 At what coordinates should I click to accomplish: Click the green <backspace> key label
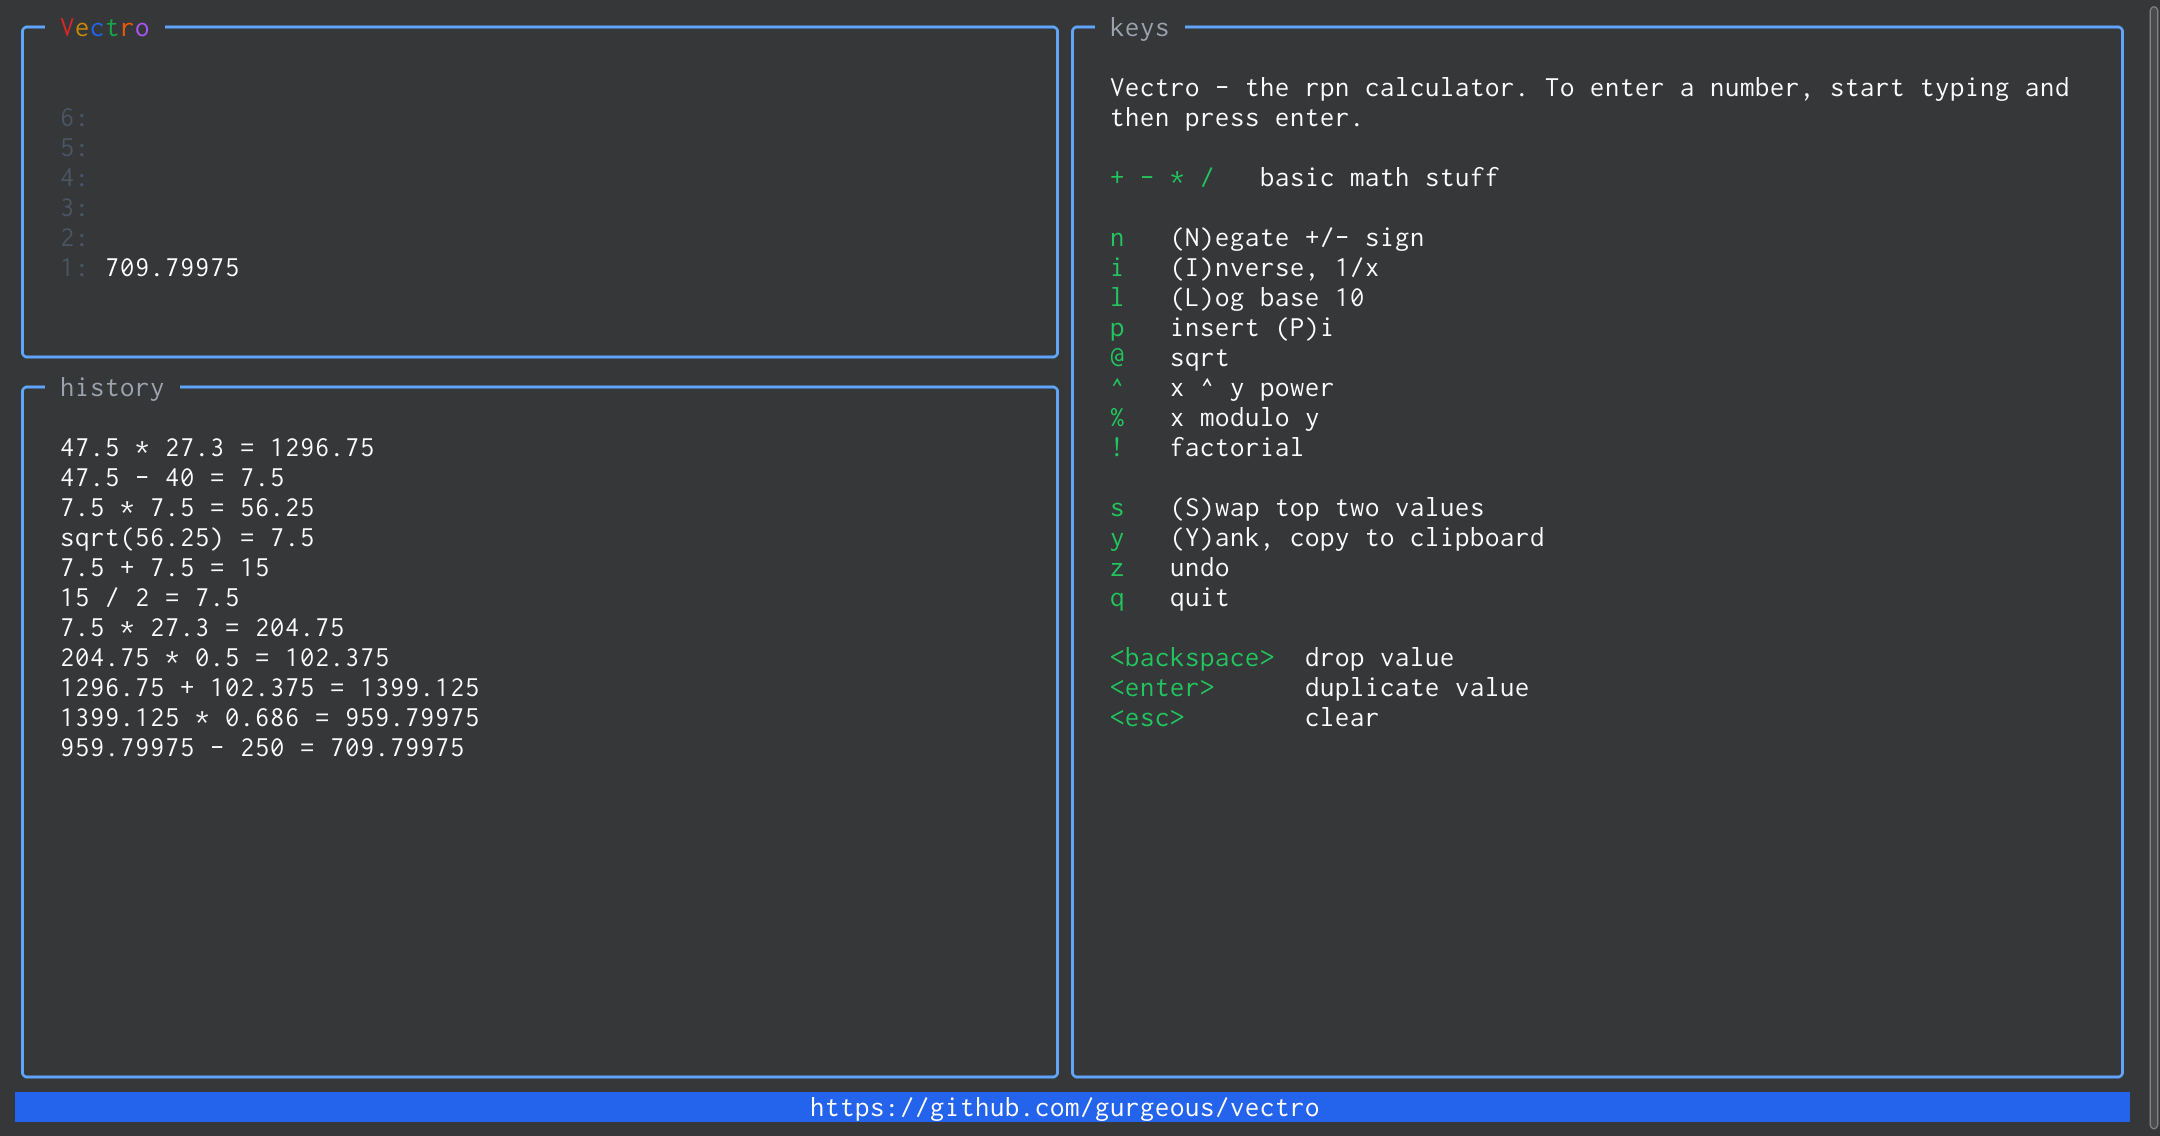[1192, 658]
